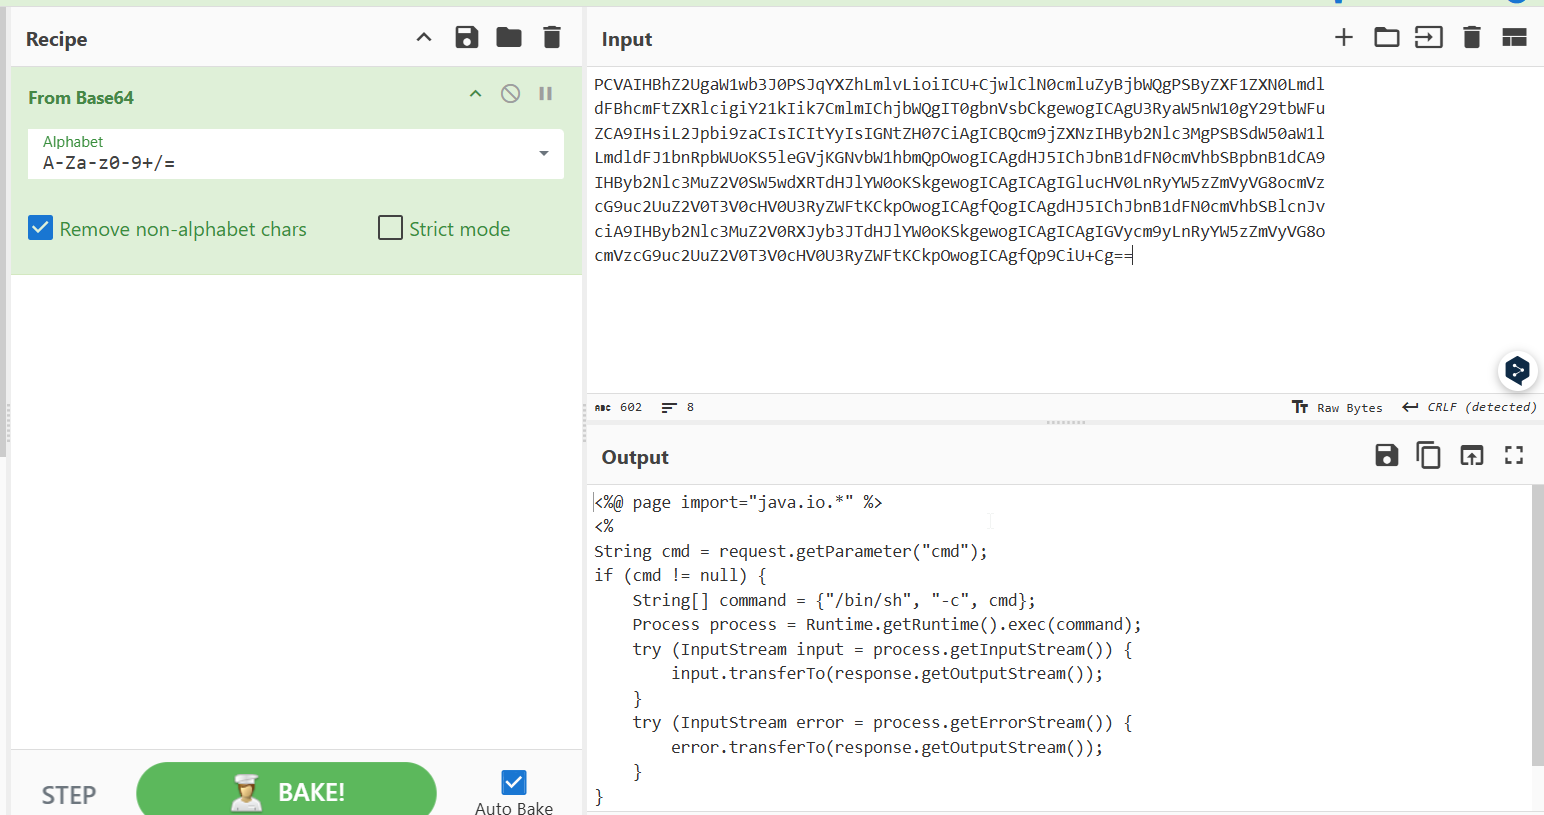
Task: Open a file as input
Action: pyautogui.click(x=1428, y=38)
